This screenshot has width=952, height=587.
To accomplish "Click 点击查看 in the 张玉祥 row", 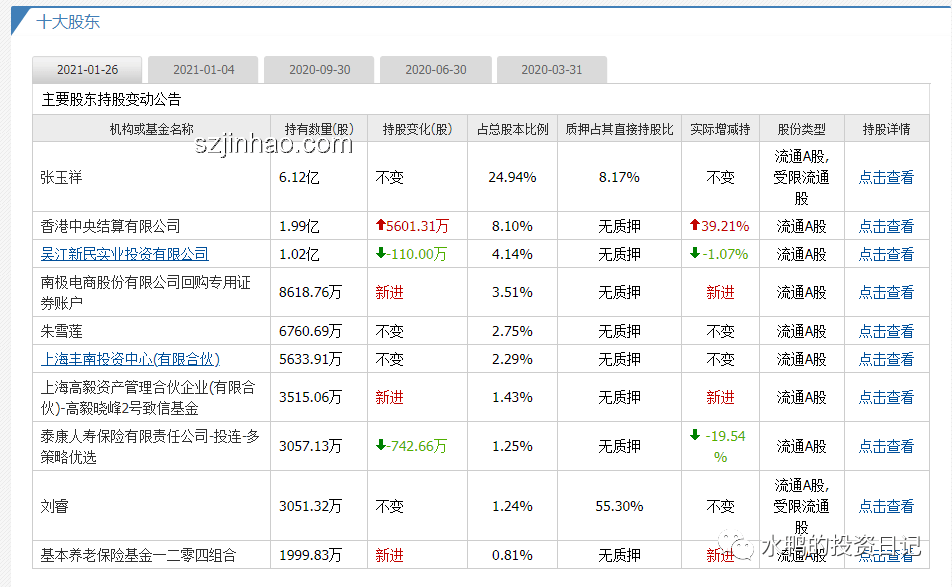I will [886, 177].
